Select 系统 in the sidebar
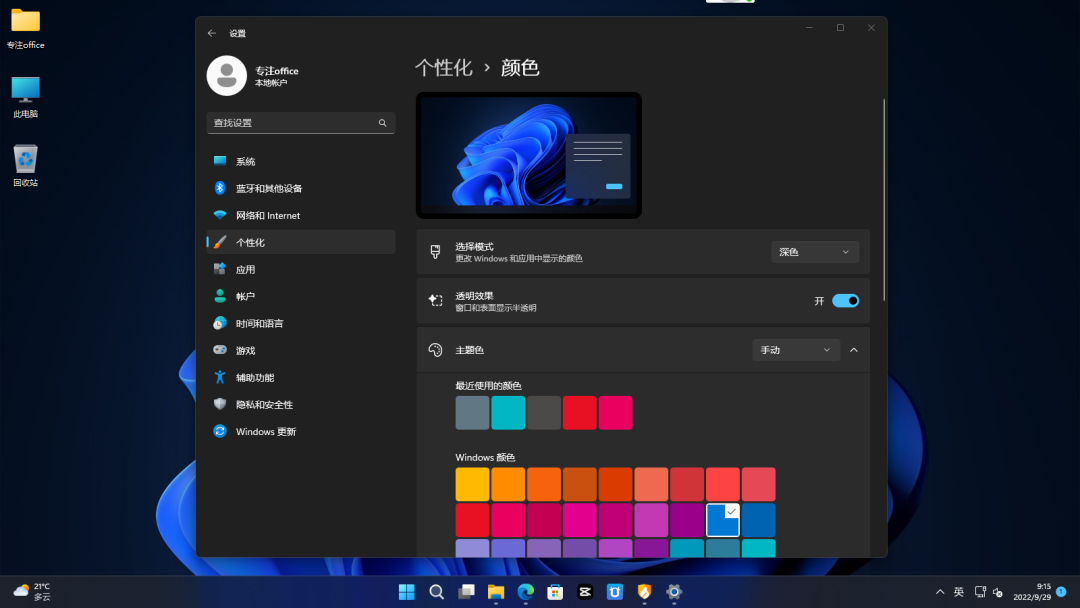This screenshot has height=608, width=1080. 245,161
